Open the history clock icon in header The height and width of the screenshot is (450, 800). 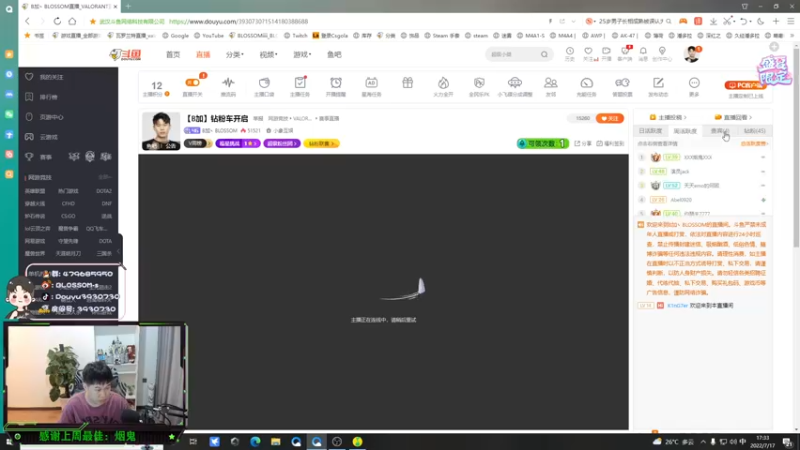569,51
